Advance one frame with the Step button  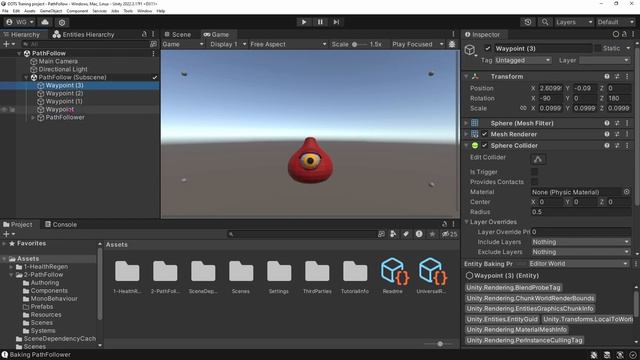pyautogui.click(x=336, y=22)
